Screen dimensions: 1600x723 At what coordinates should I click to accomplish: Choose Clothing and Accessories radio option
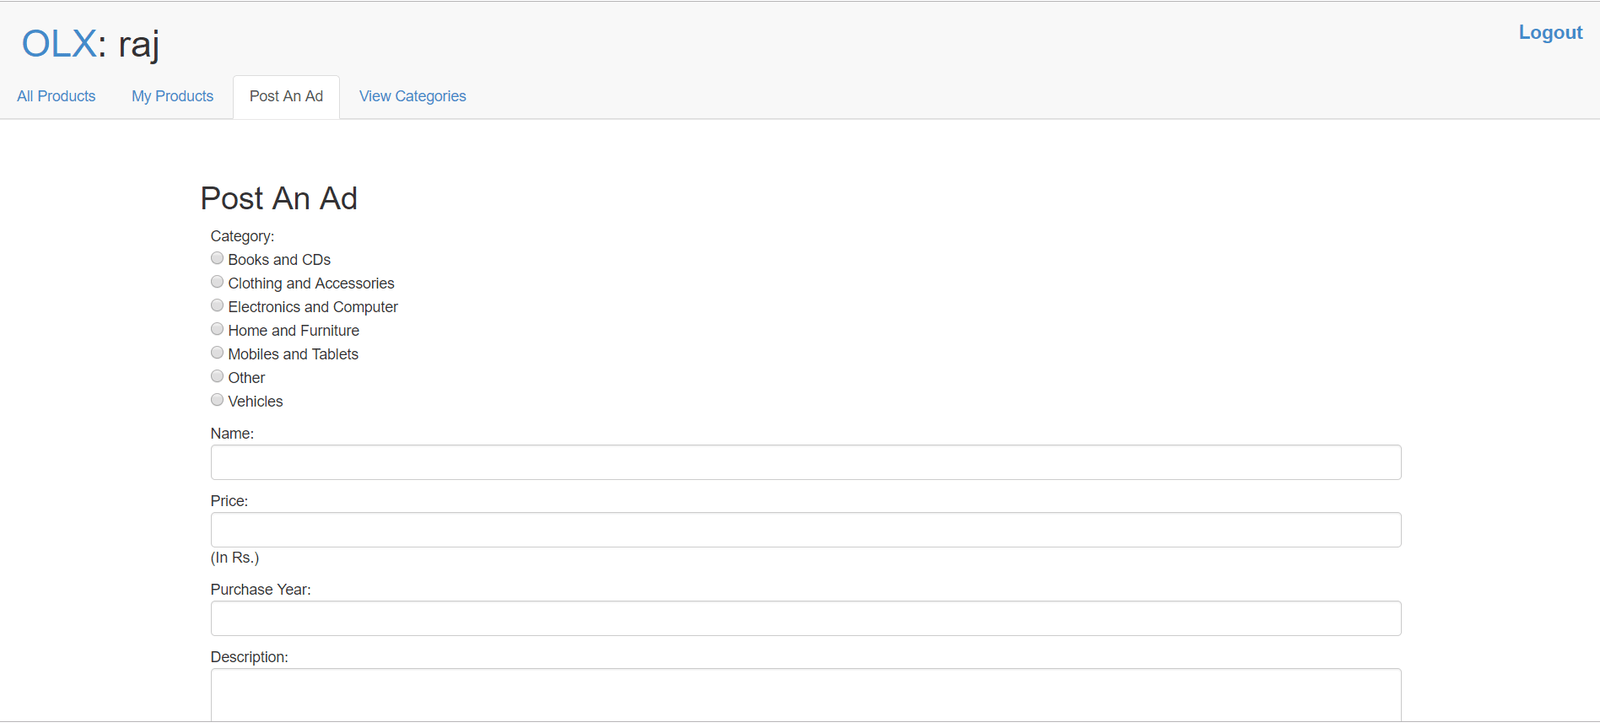[217, 282]
